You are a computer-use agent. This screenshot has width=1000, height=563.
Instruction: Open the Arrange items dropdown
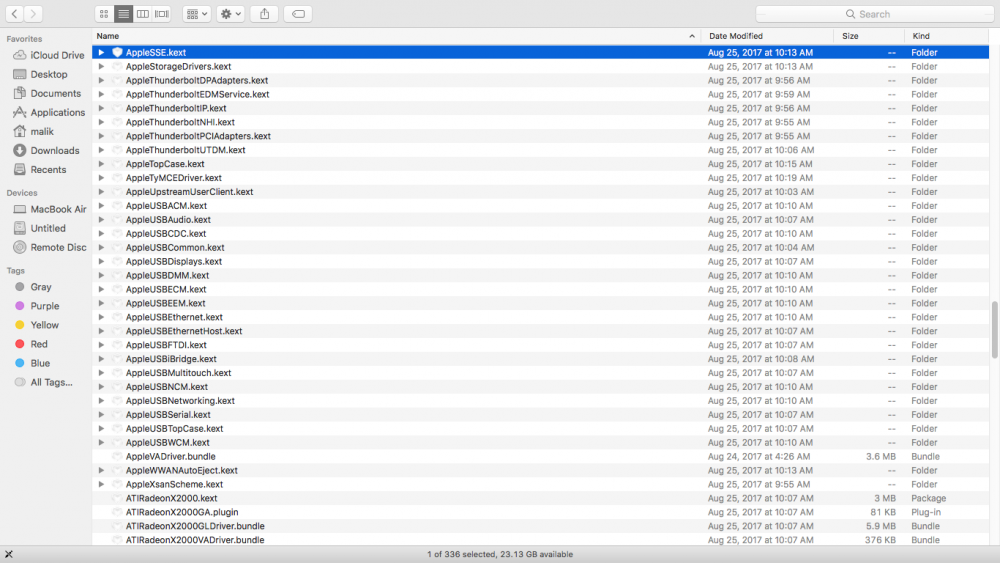pyautogui.click(x=196, y=14)
